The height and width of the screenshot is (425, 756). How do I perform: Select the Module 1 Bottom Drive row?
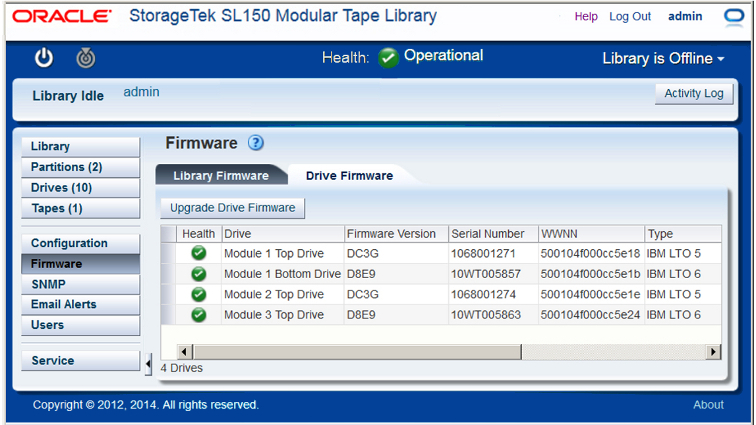441,274
